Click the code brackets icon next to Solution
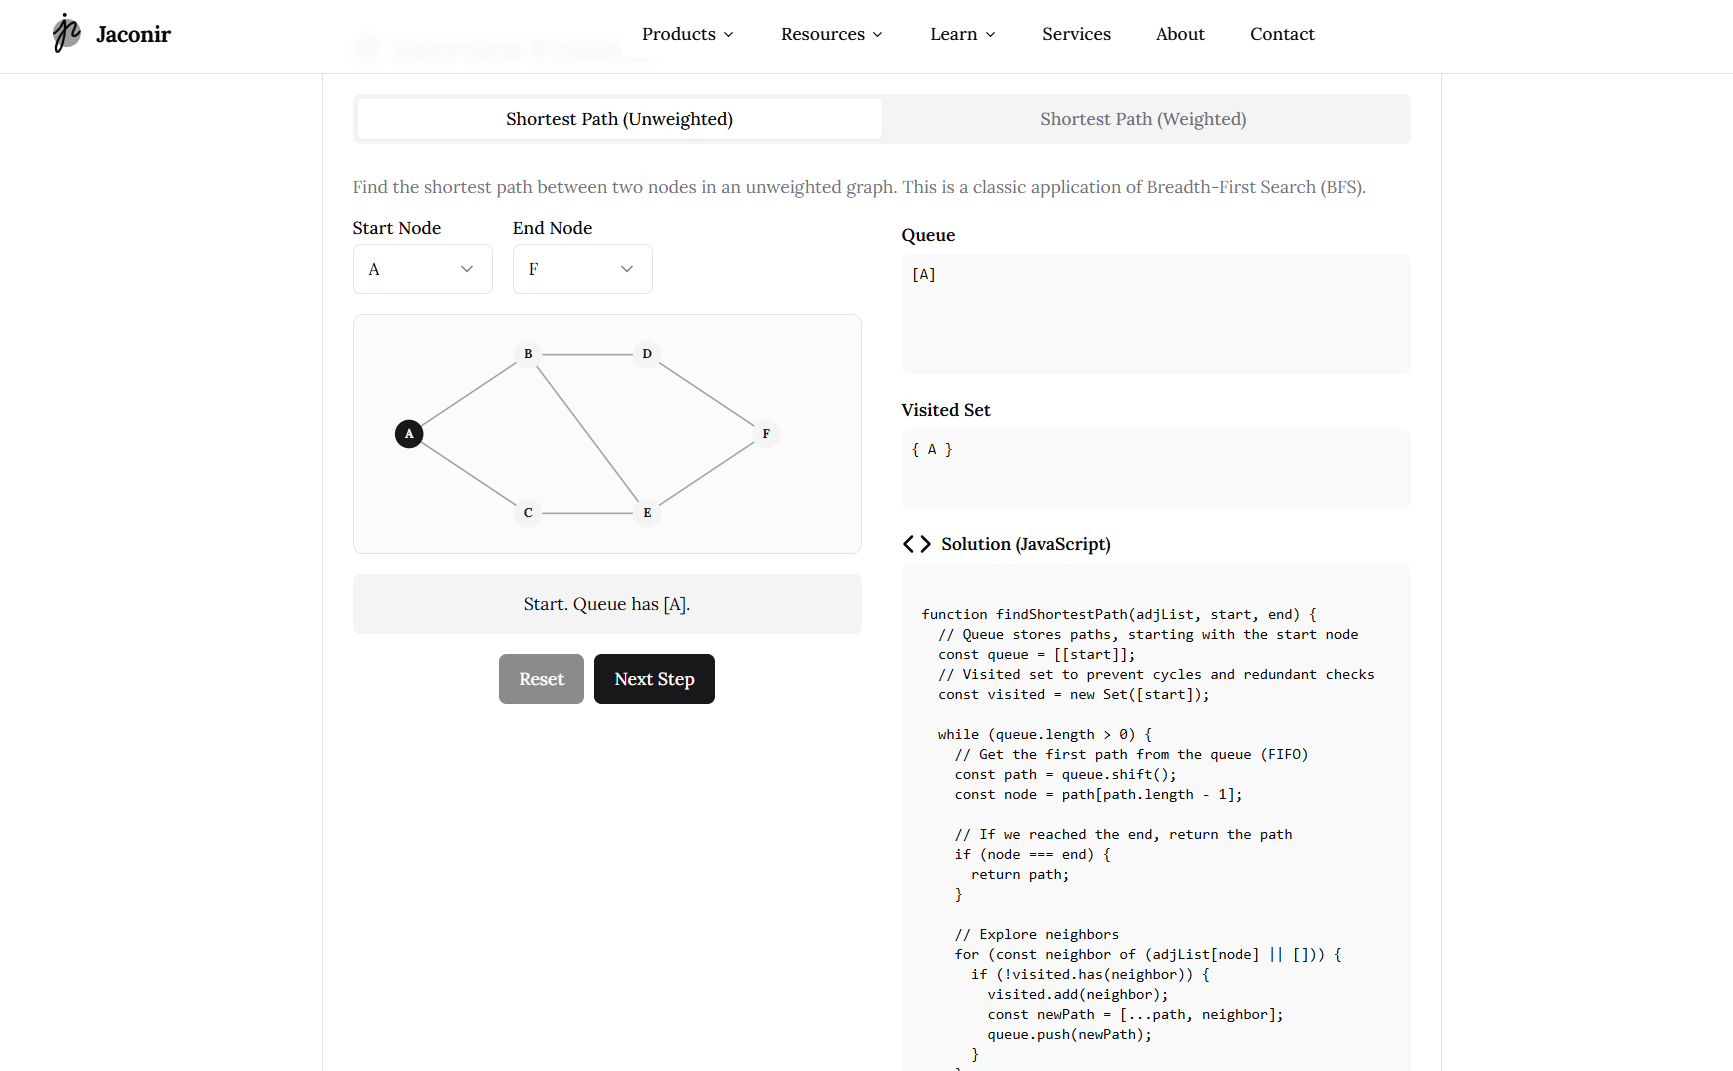1733x1071 pixels. pyautogui.click(x=916, y=544)
